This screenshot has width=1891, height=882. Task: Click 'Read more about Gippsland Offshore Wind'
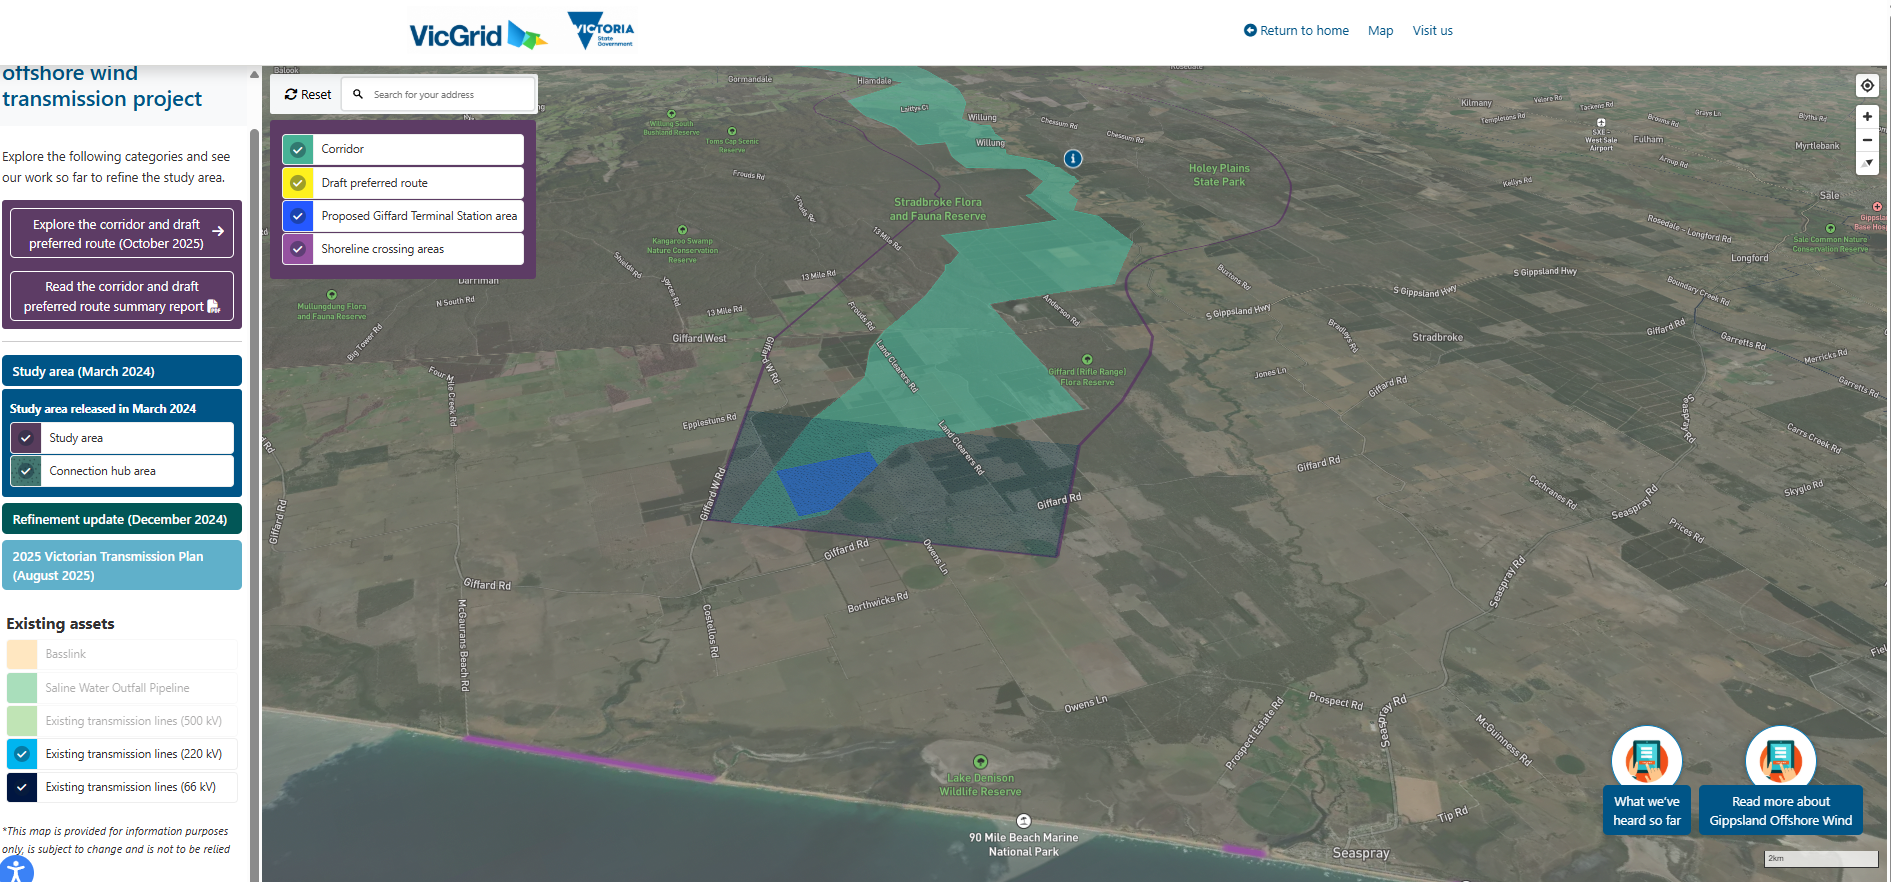(1780, 811)
